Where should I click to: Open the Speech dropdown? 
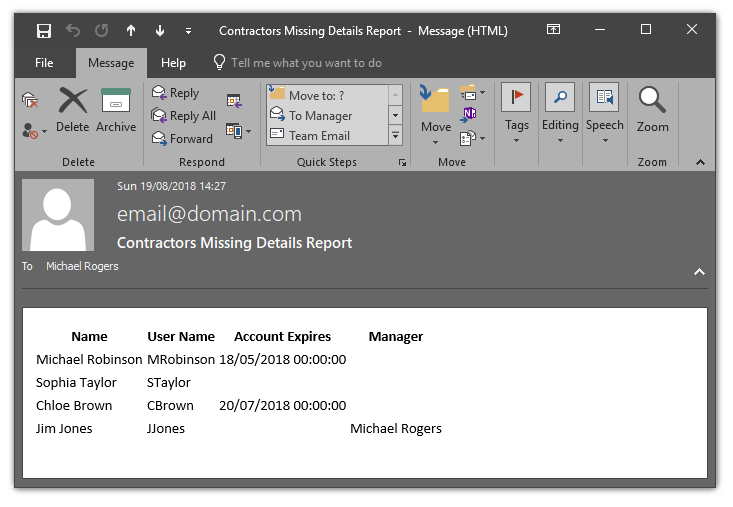tap(604, 126)
